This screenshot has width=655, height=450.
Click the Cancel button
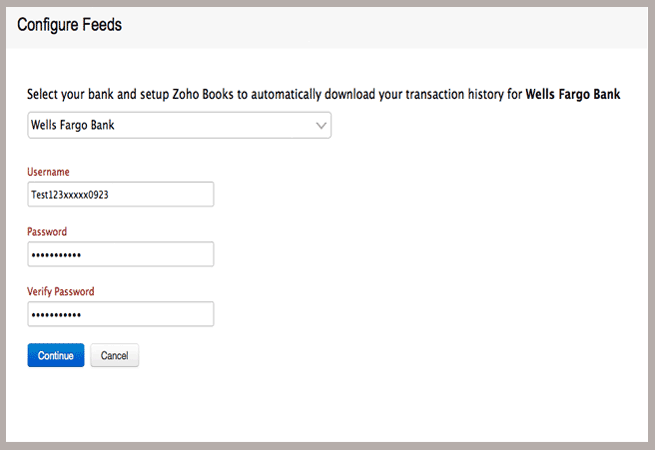pos(114,355)
